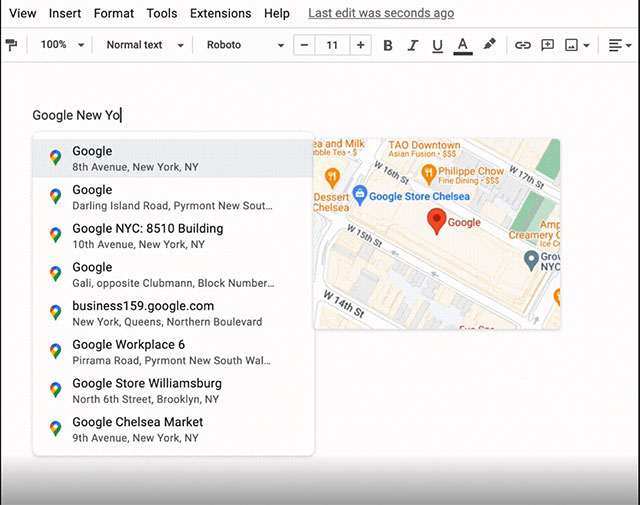The width and height of the screenshot is (640, 505).
Task: Click the 'Last edit was seconds ago' link
Action: [x=381, y=13]
